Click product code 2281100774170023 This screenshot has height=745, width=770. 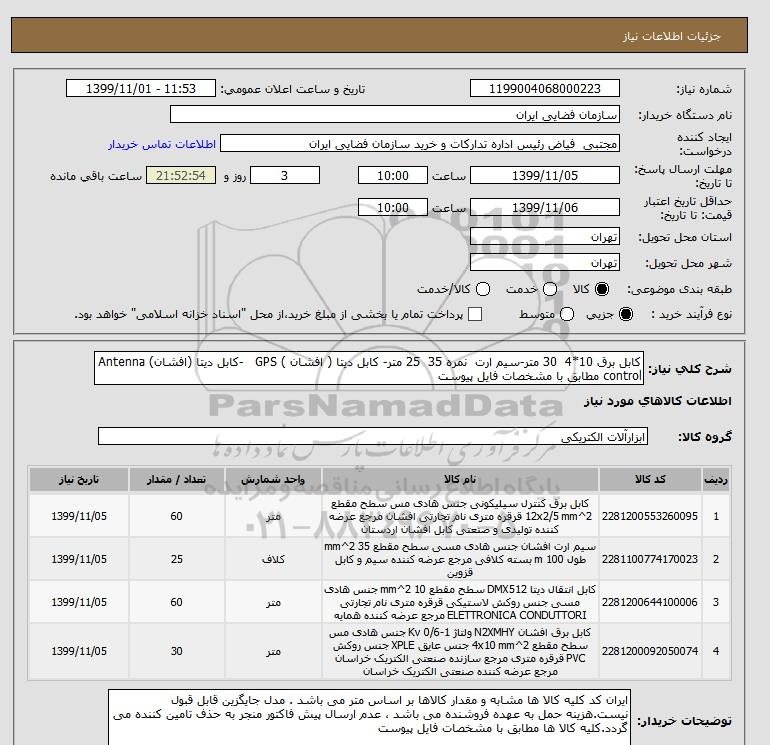click(650, 559)
